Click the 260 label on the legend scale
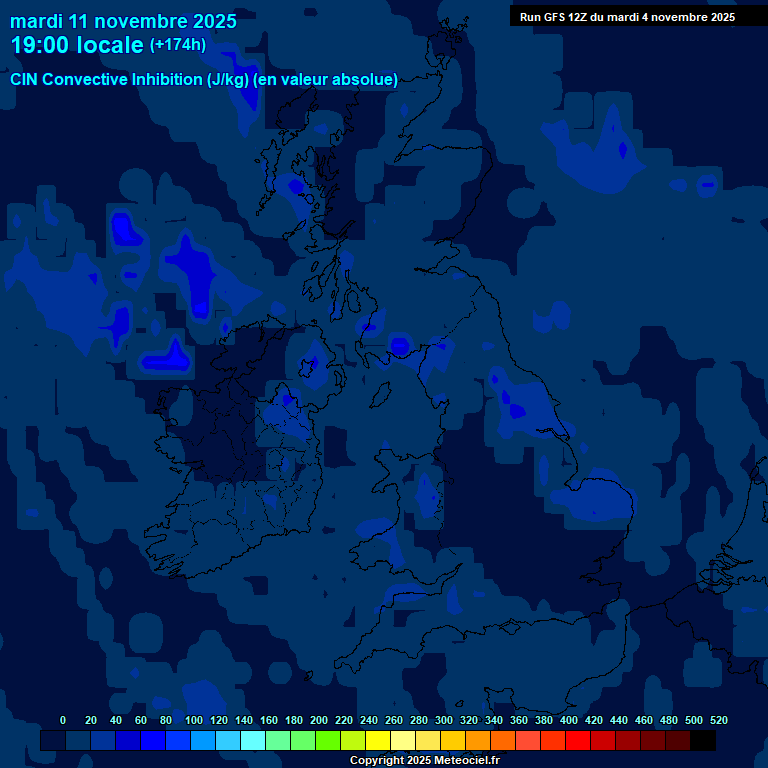The image size is (768, 768). pos(394,720)
